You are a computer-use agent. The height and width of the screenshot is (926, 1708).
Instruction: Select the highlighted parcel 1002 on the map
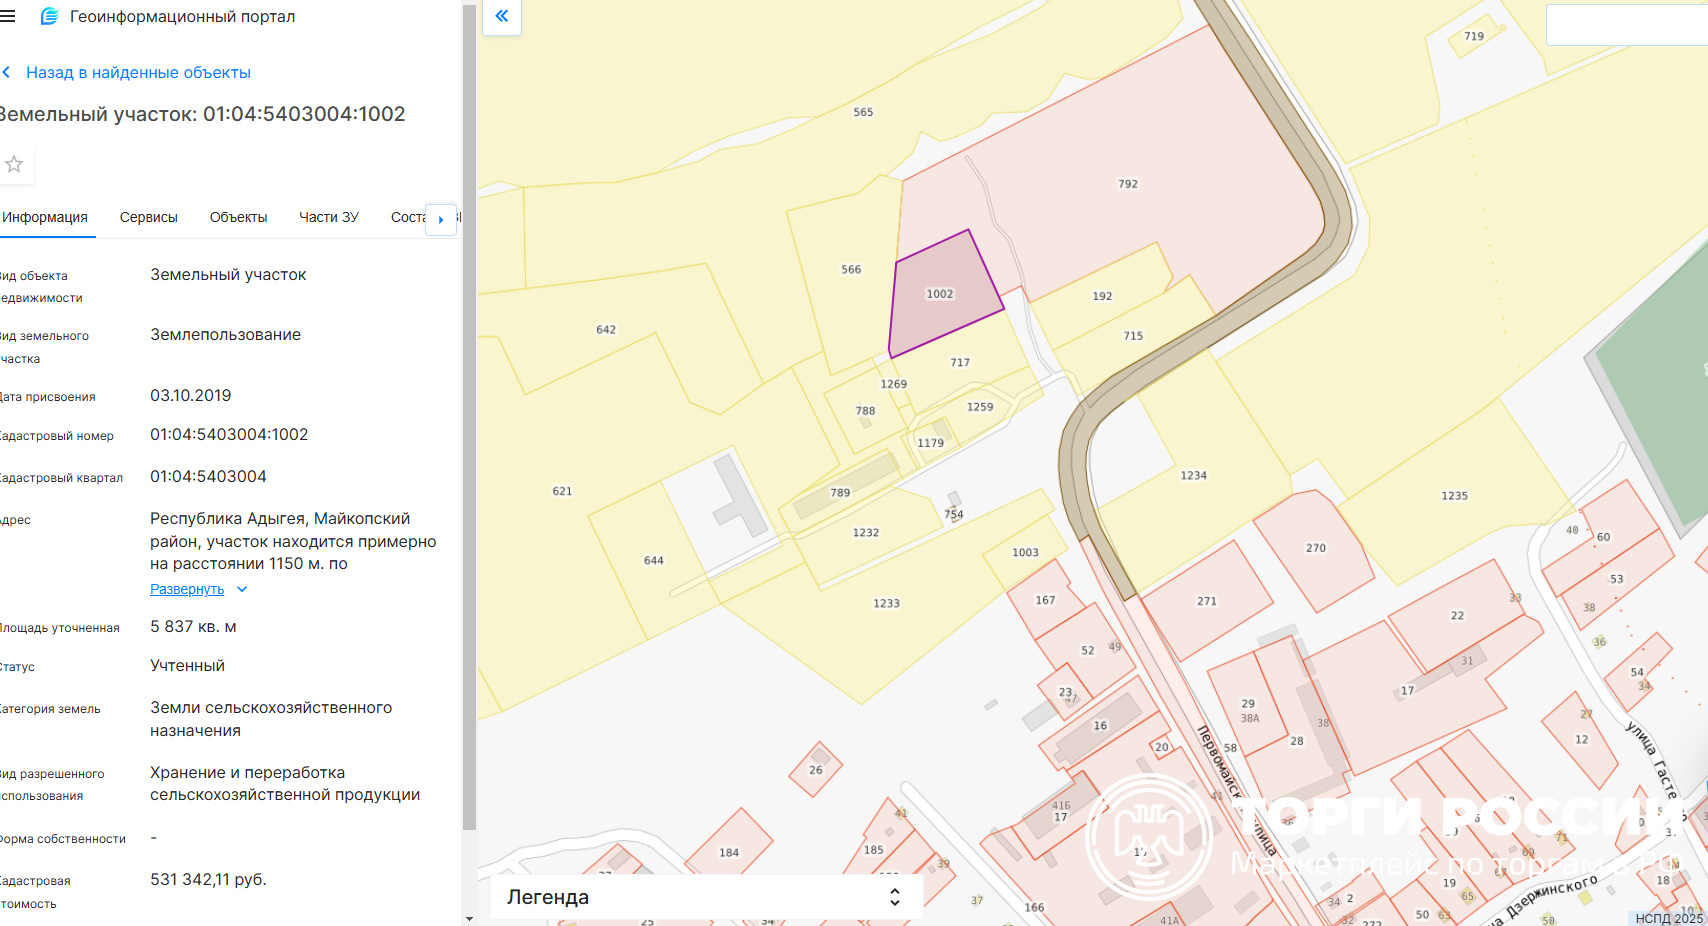[940, 294]
